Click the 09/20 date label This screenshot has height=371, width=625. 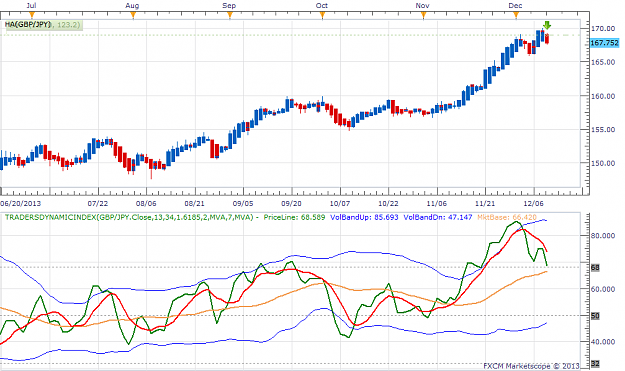click(x=291, y=203)
